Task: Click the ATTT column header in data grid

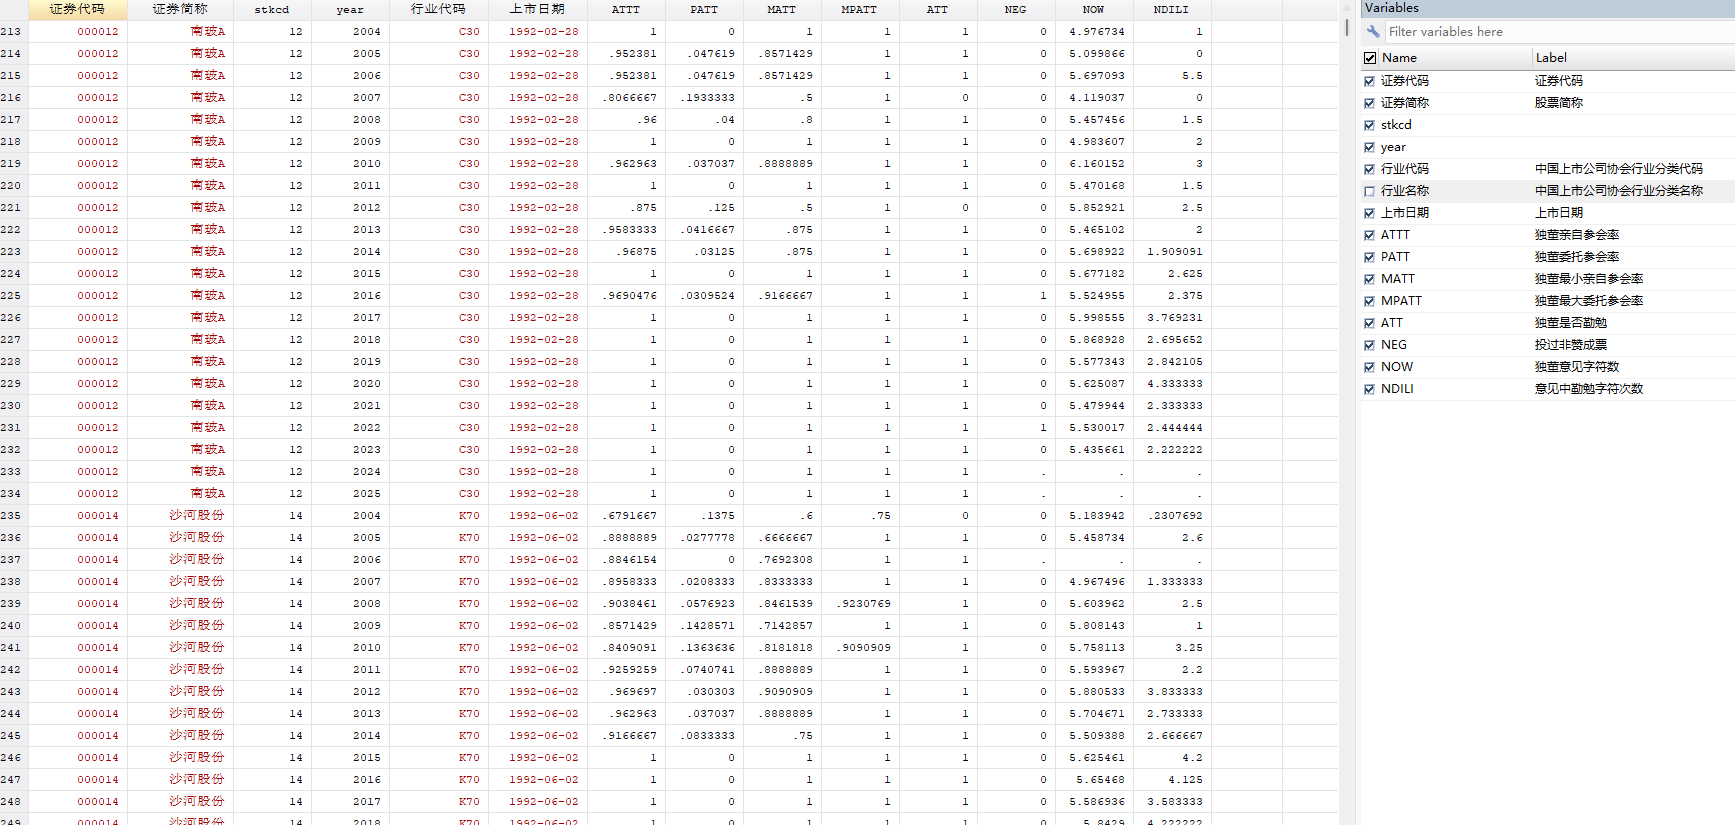Action: click(x=625, y=9)
